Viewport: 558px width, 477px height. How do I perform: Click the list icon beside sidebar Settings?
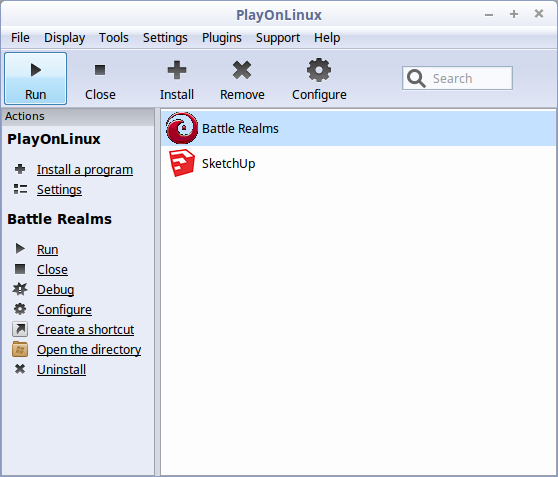pos(20,189)
